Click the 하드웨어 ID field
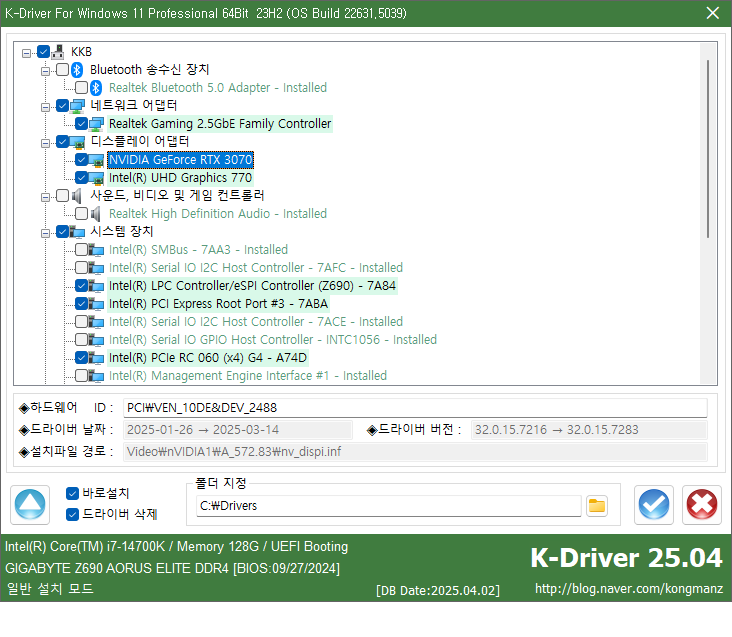This screenshot has height=637, width=732. [x=415, y=408]
